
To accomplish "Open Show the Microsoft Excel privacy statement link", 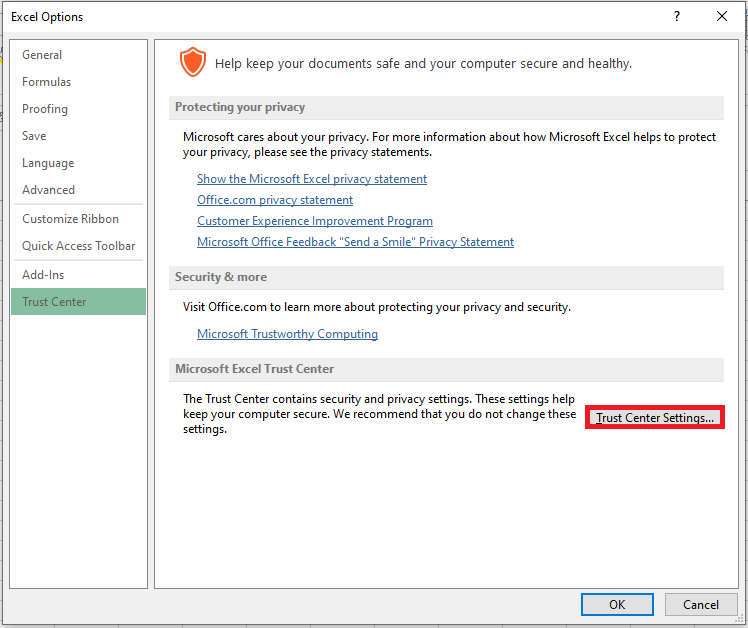I will click(x=312, y=179).
